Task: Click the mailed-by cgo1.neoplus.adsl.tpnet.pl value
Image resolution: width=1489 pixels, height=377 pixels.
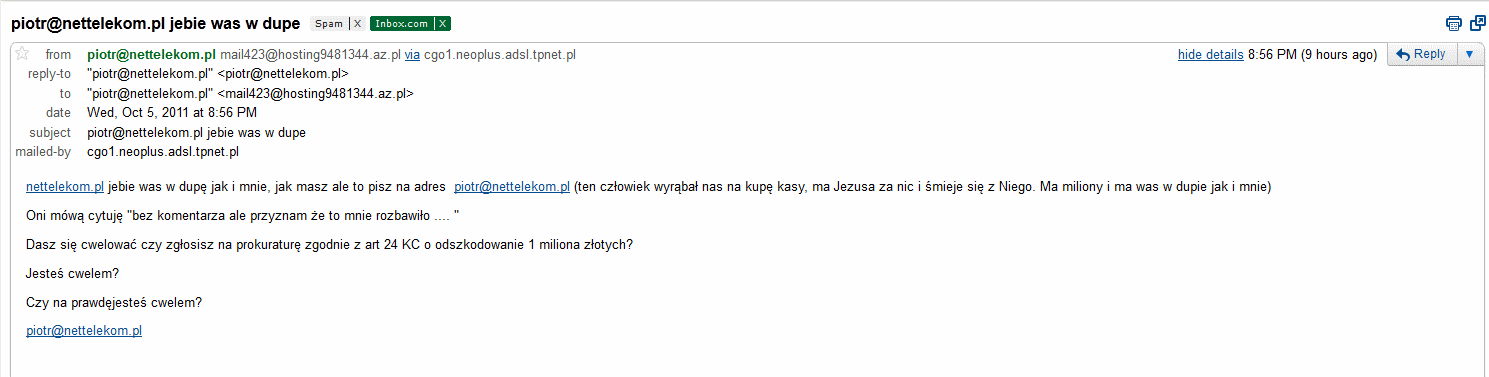Action: (x=163, y=152)
